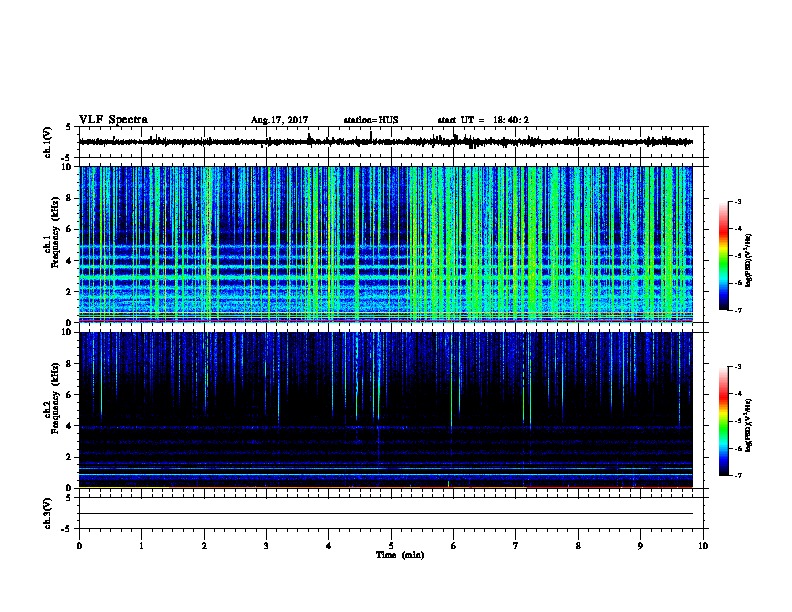Click inside the ch.2 spectrogram panel

[385, 410]
